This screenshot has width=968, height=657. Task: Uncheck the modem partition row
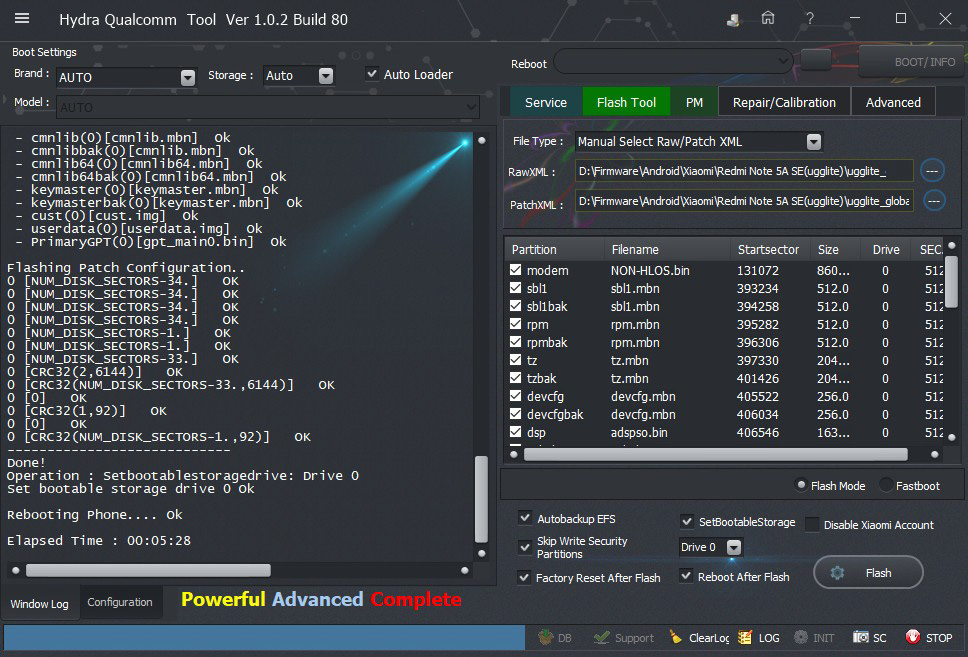tap(516, 270)
